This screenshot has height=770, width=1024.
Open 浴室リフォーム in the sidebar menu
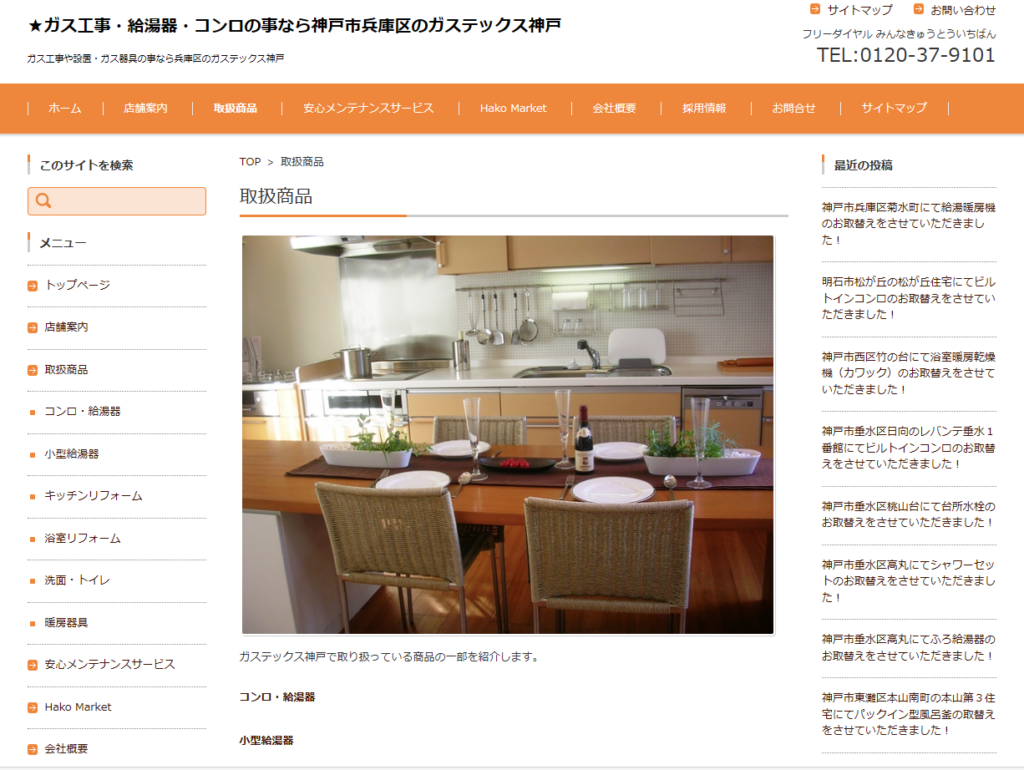click(82, 539)
